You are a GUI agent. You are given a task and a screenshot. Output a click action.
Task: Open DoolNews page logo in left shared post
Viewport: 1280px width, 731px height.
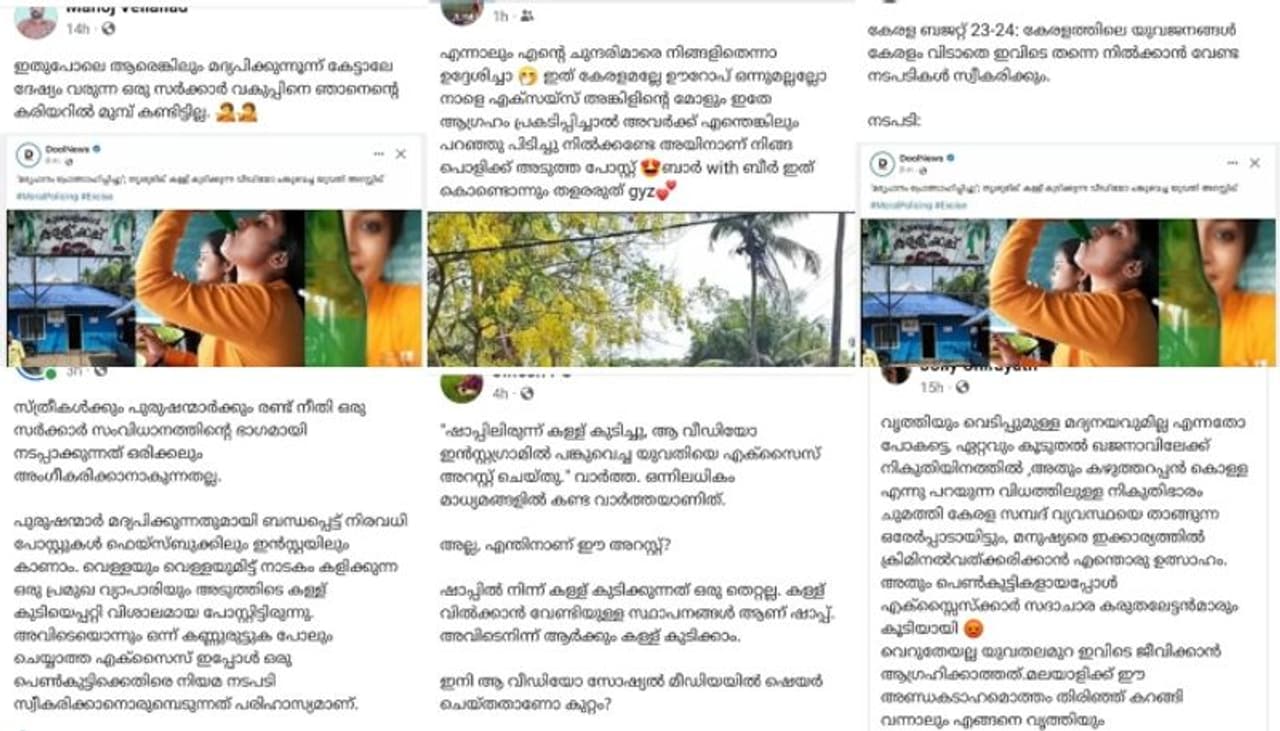tap(27, 155)
